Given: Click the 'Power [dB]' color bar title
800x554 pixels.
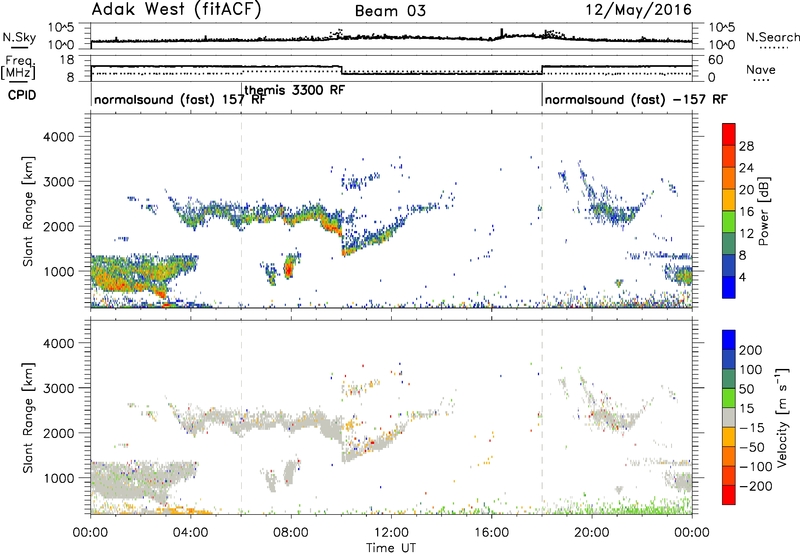Looking at the screenshot, I should [x=764, y=211].
